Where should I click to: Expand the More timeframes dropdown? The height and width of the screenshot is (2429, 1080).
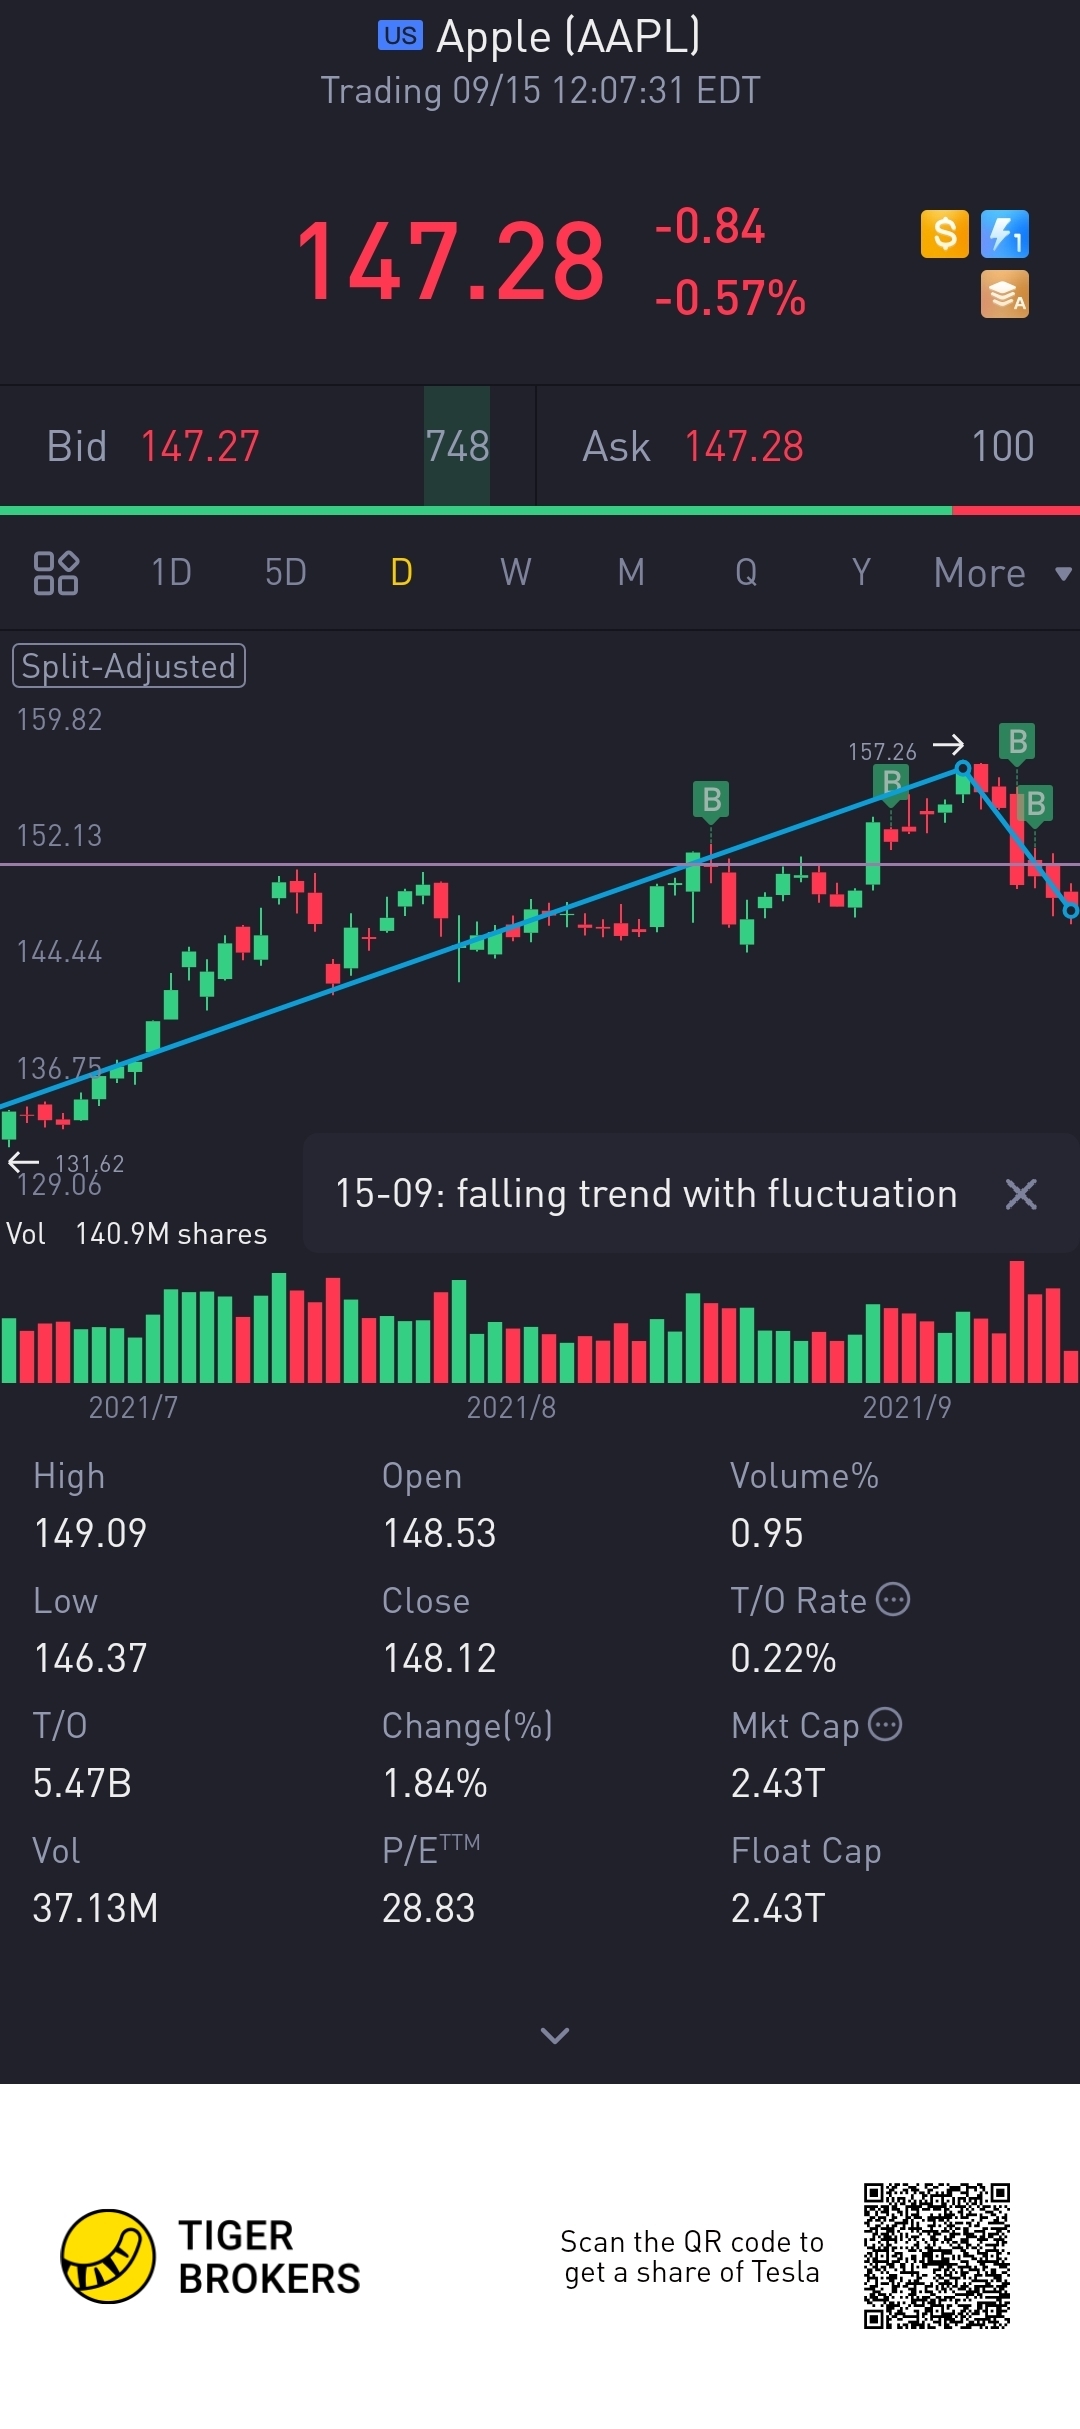pyautogui.click(x=1001, y=573)
